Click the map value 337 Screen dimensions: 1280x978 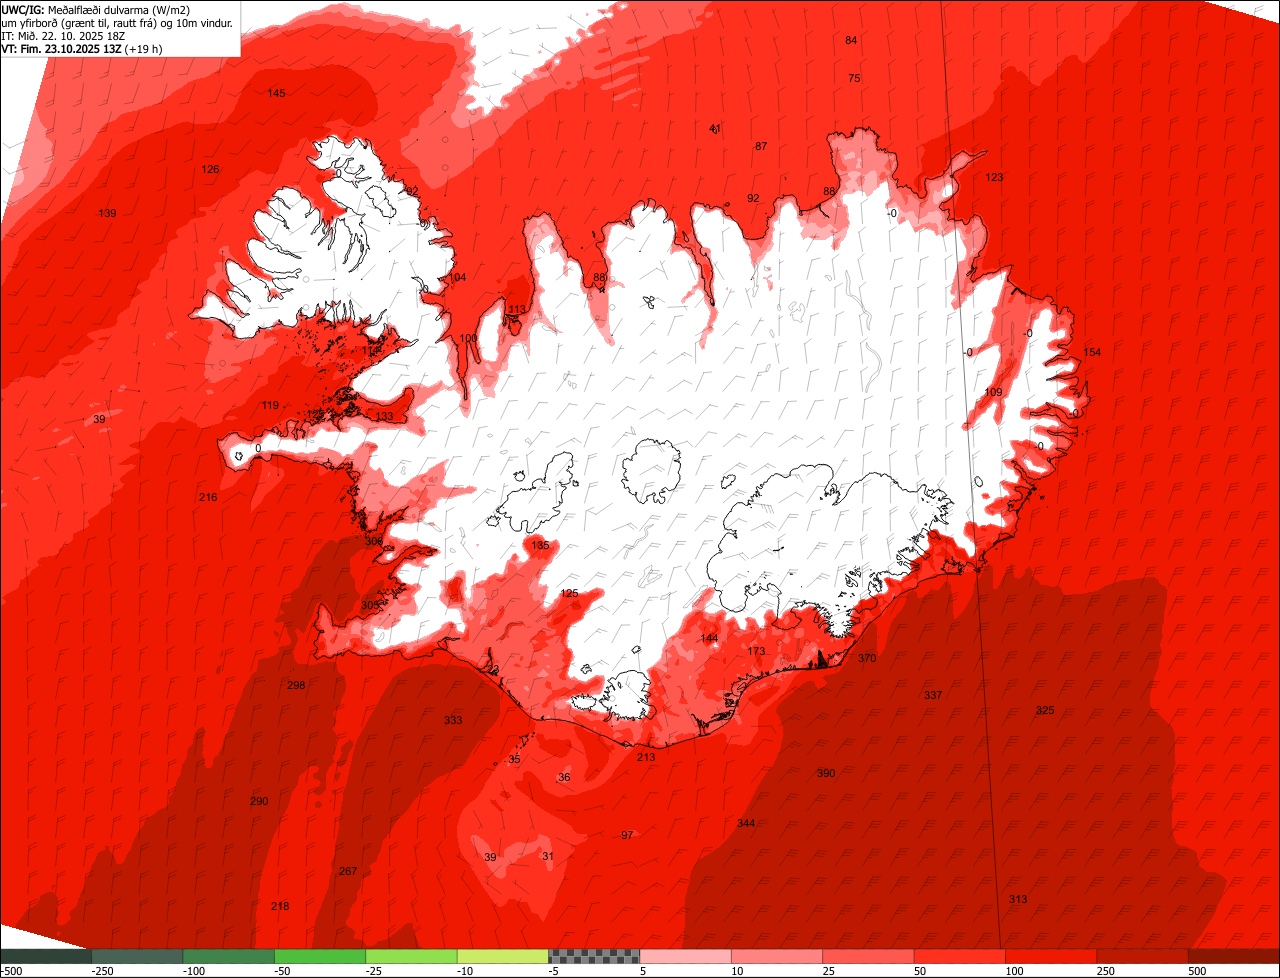tap(933, 694)
